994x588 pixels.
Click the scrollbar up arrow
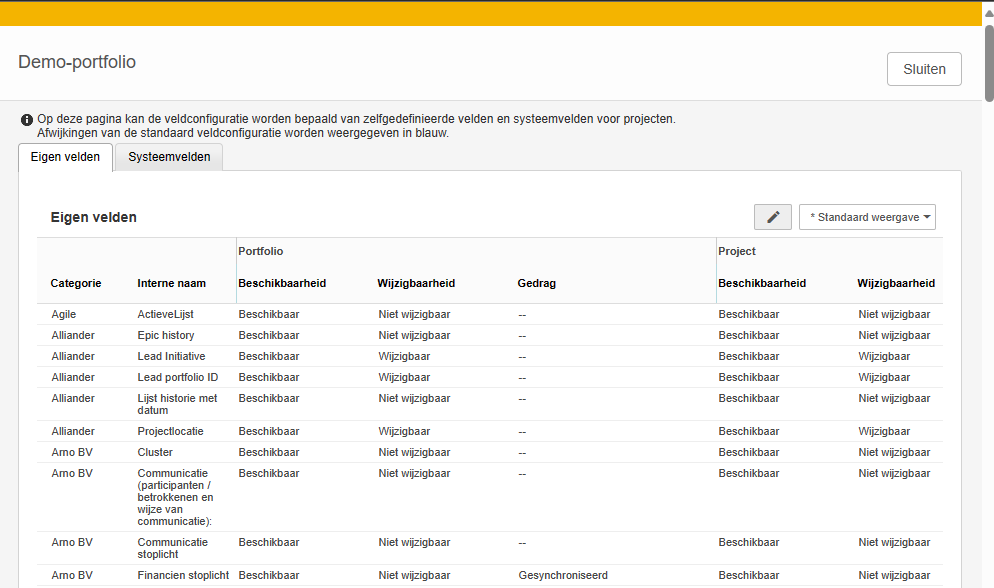988,13
